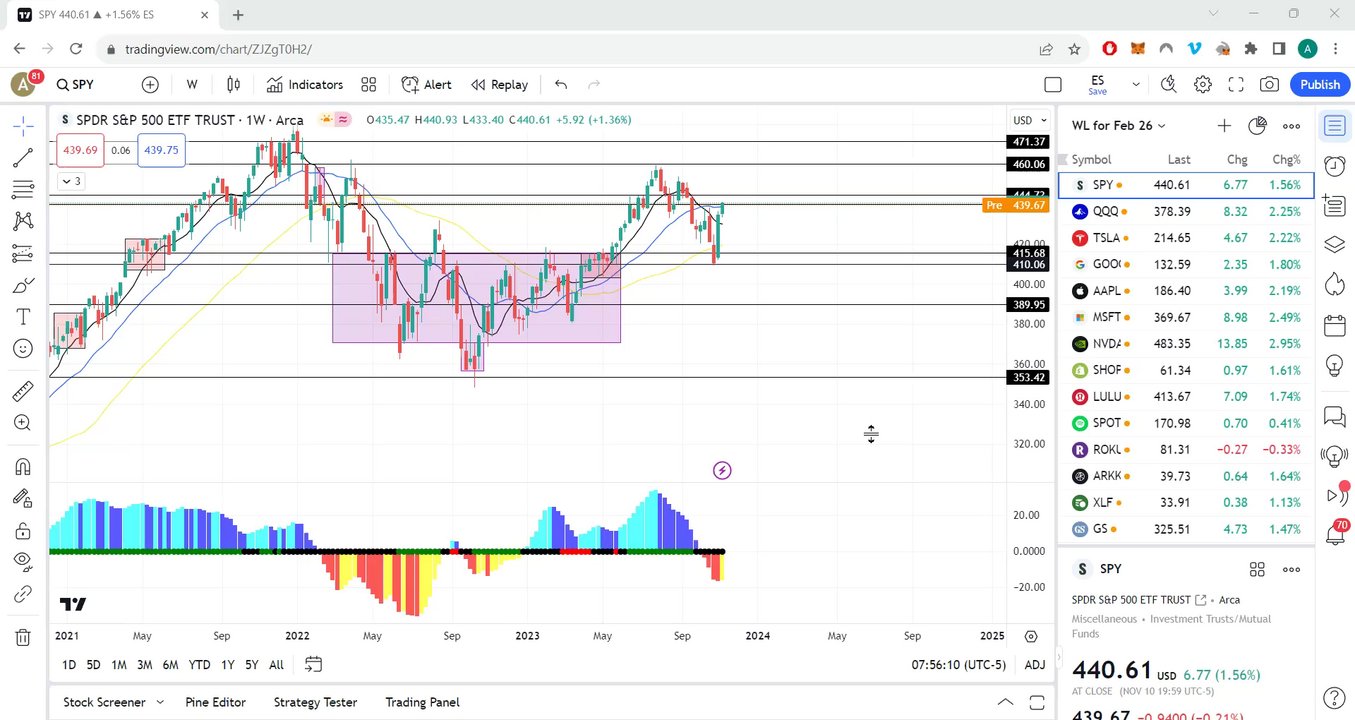Open the help center question icon

1333,698
